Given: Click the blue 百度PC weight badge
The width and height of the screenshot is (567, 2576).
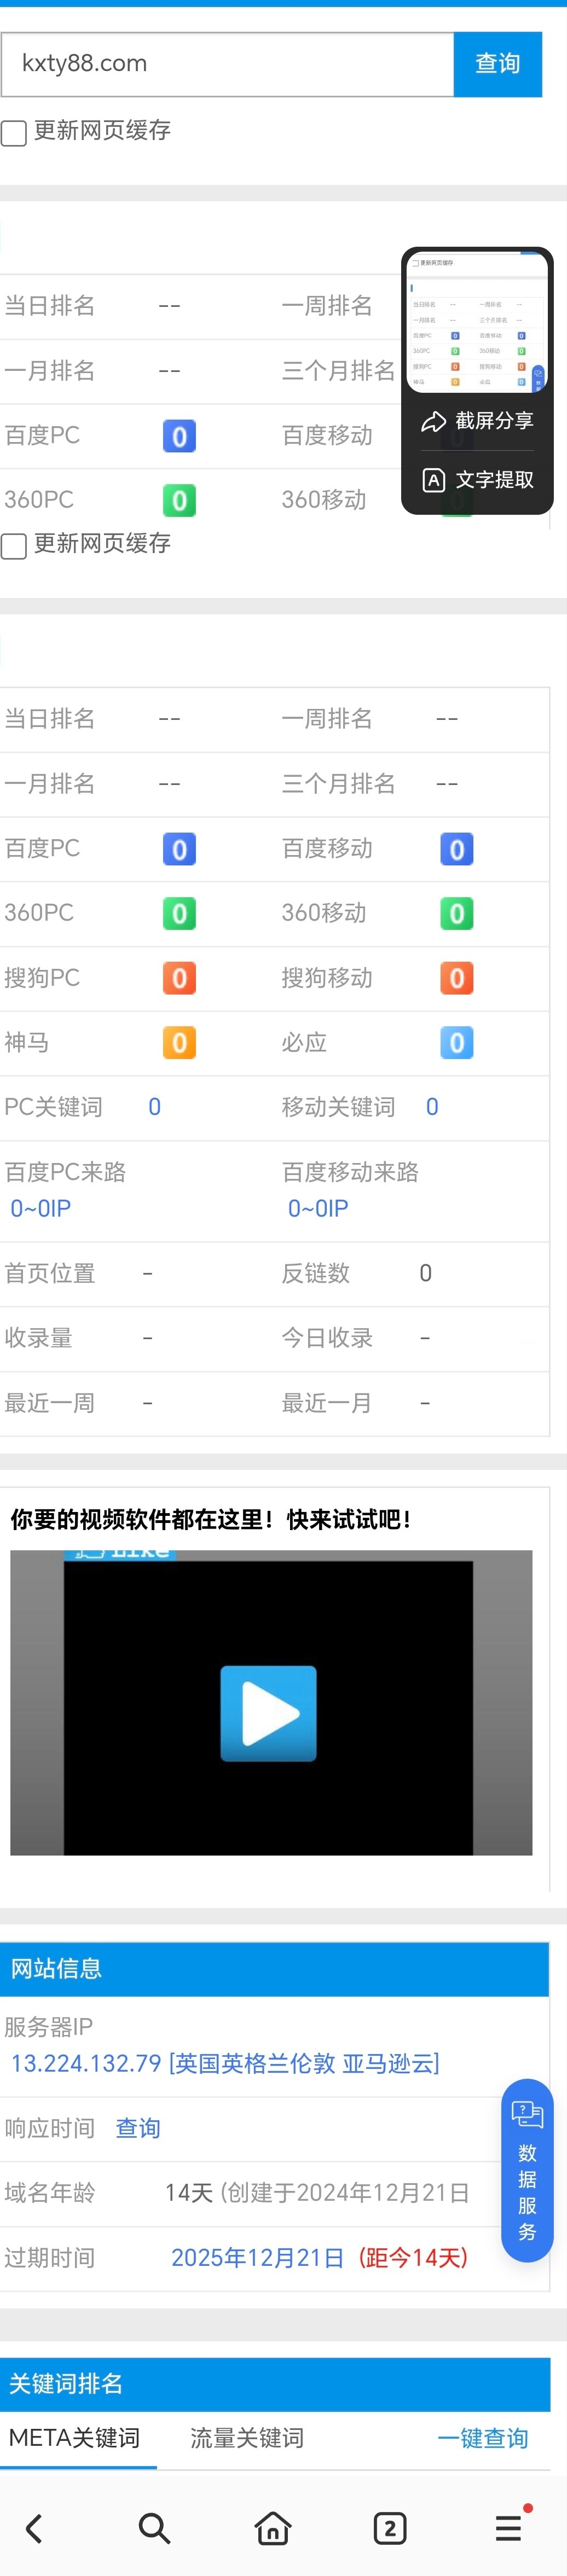Looking at the screenshot, I should [x=179, y=849].
